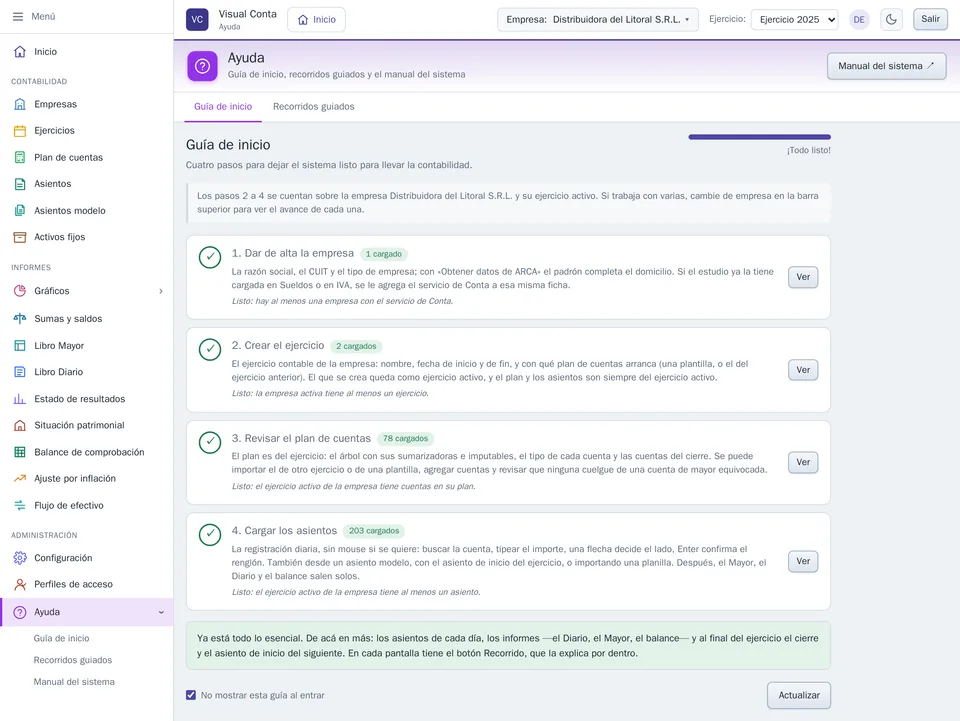Select Manual del sistema sidebar subitem

tap(74, 682)
